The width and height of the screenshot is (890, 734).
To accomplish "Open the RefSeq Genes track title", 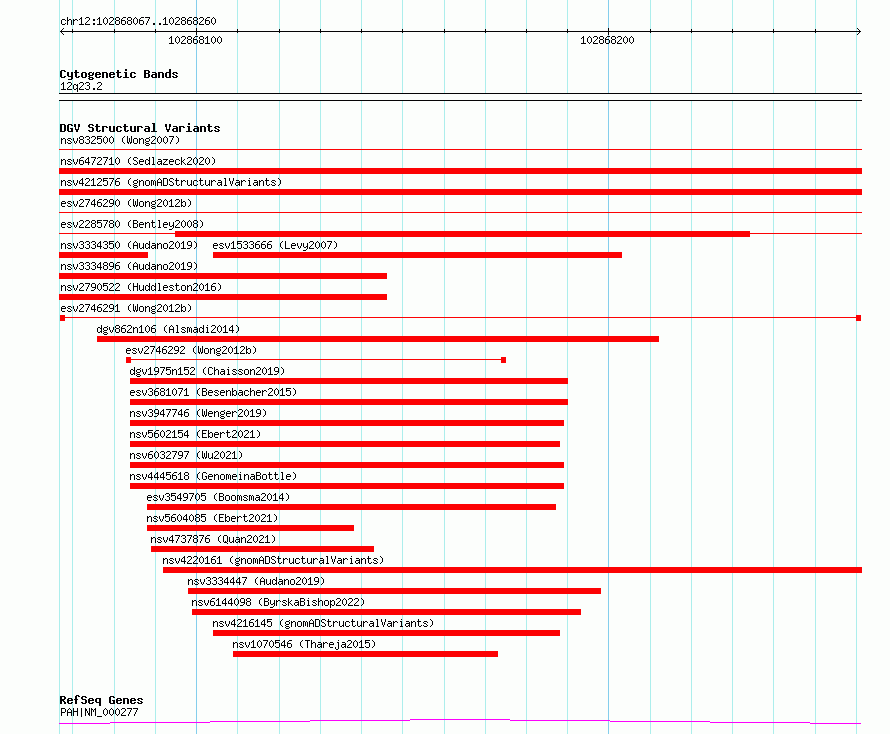I will tap(101, 700).
